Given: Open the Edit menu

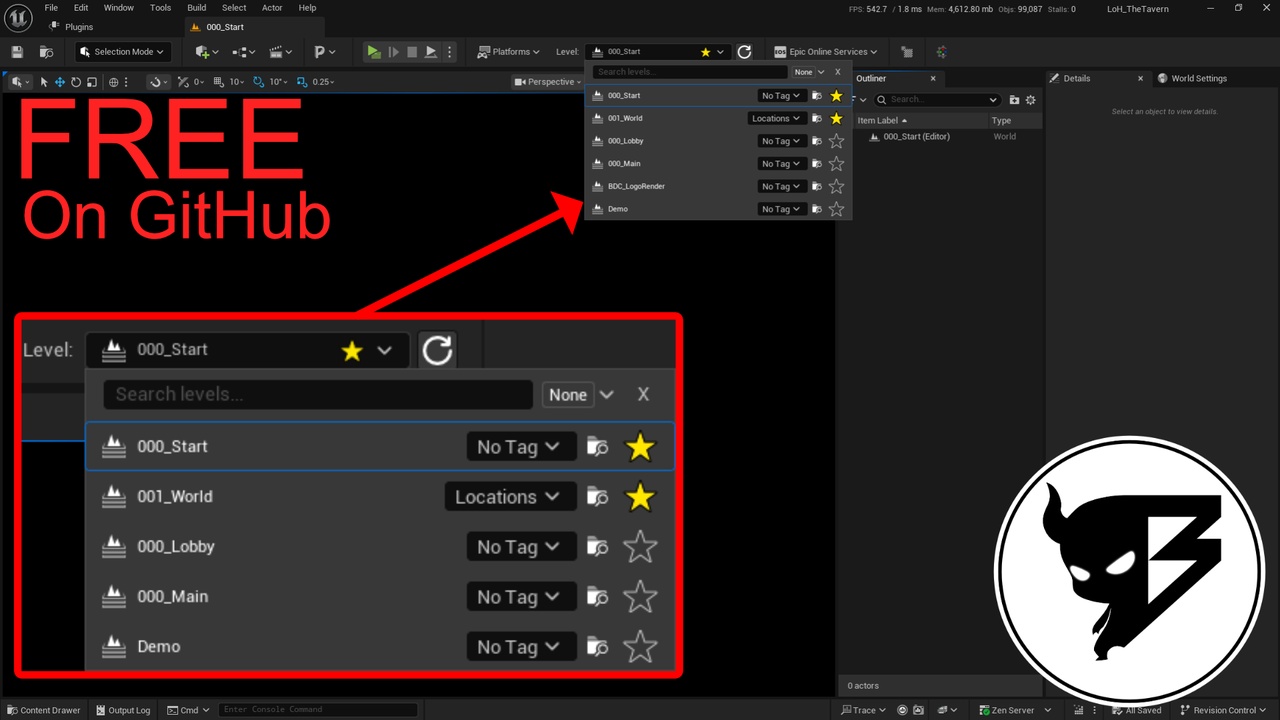Looking at the screenshot, I should tap(81, 8).
